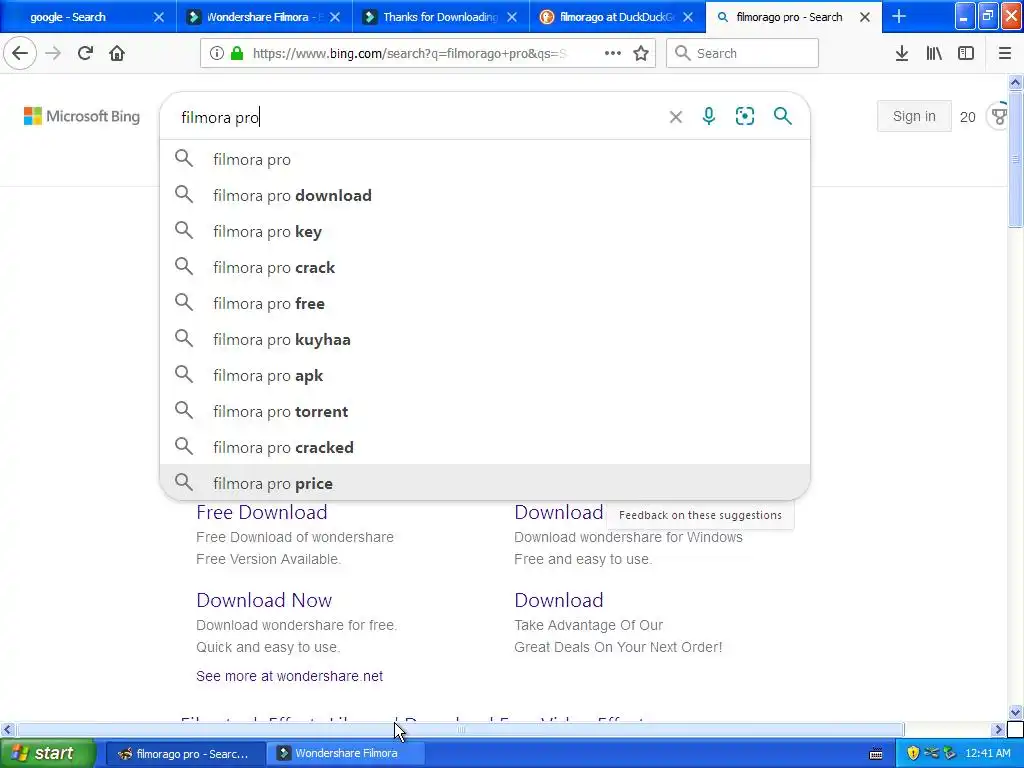
Task: Open Firefox downloads arrow
Action: (902, 54)
